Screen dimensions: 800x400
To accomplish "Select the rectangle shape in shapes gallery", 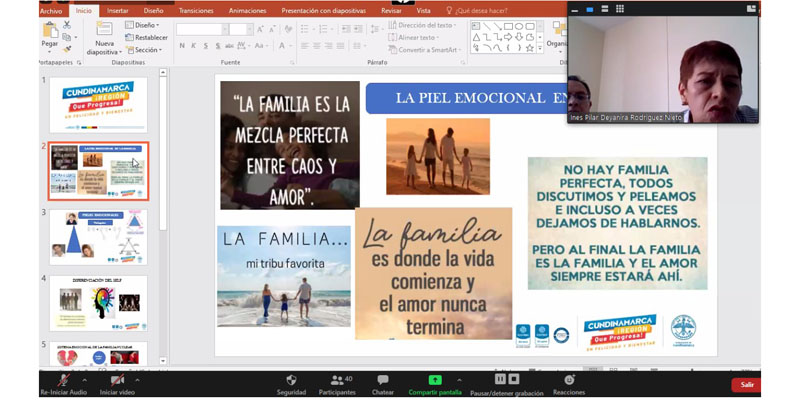I will (508, 27).
